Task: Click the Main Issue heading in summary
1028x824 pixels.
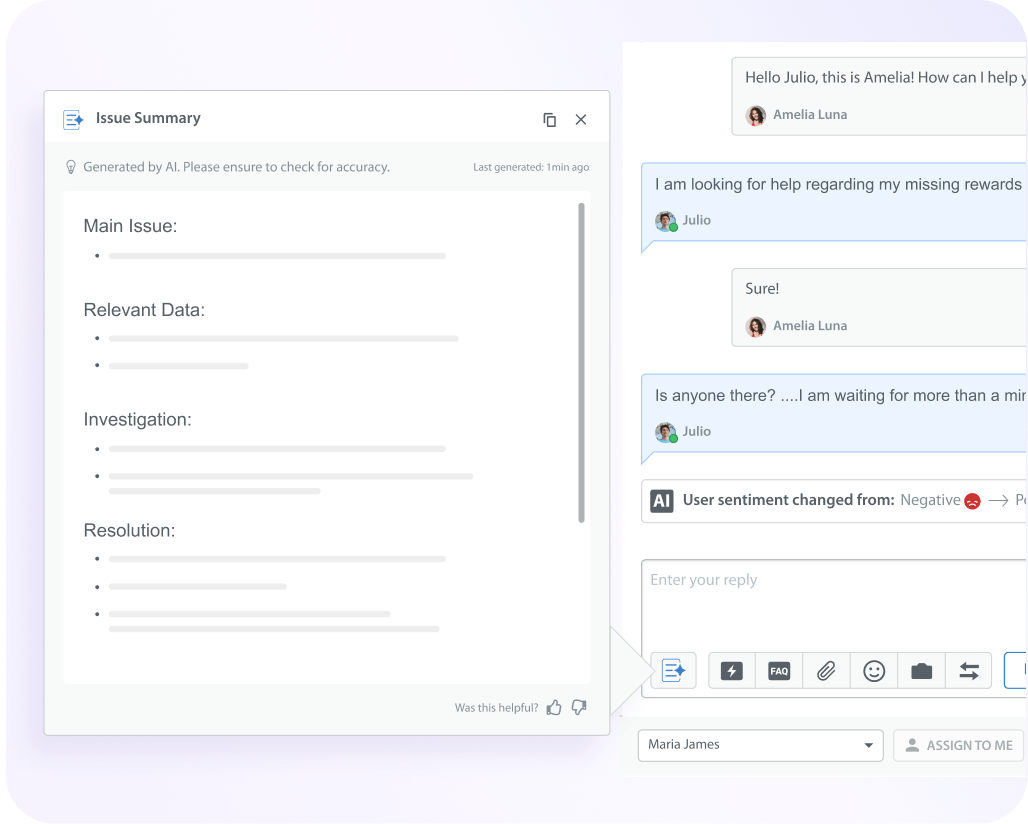Action: [x=130, y=226]
